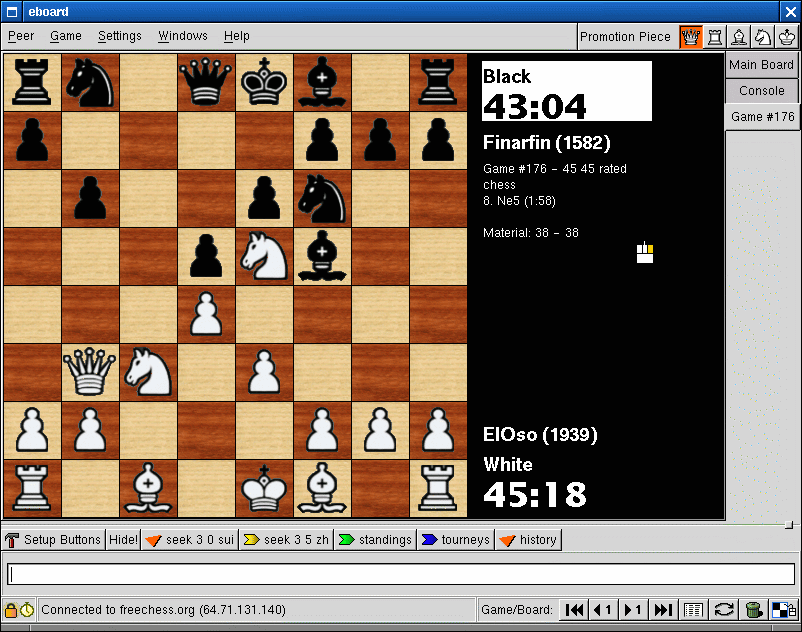Choose rook as promotion piece

(x=715, y=37)
